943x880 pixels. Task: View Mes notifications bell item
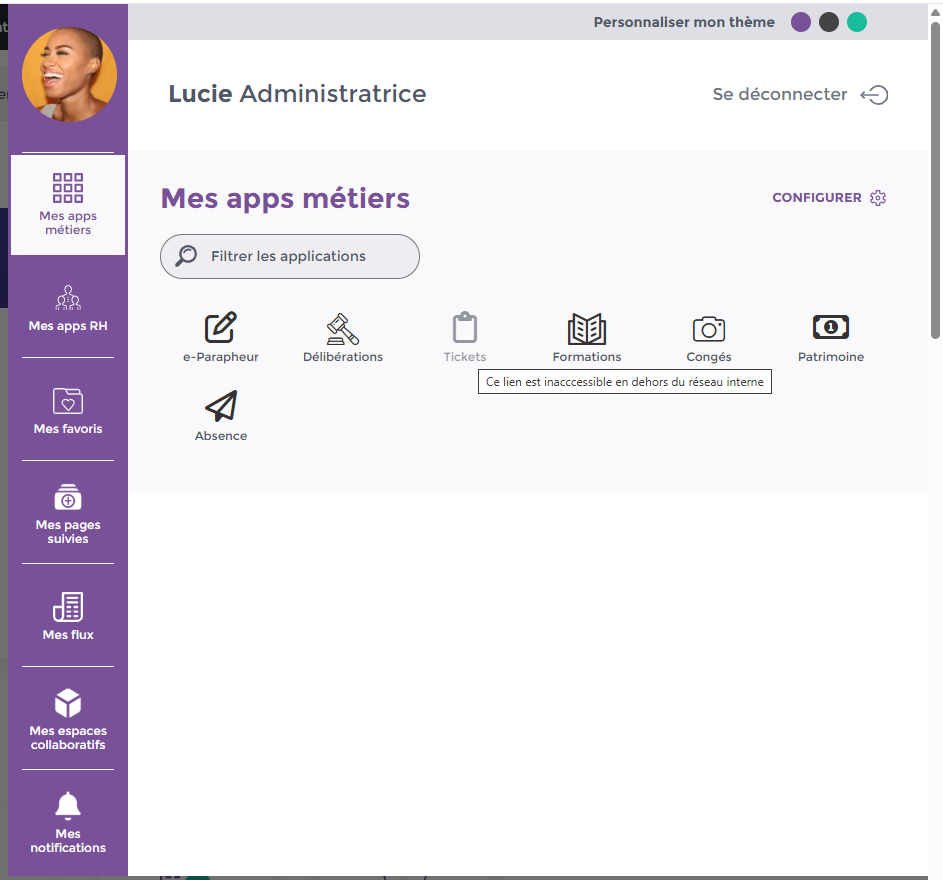68,822
